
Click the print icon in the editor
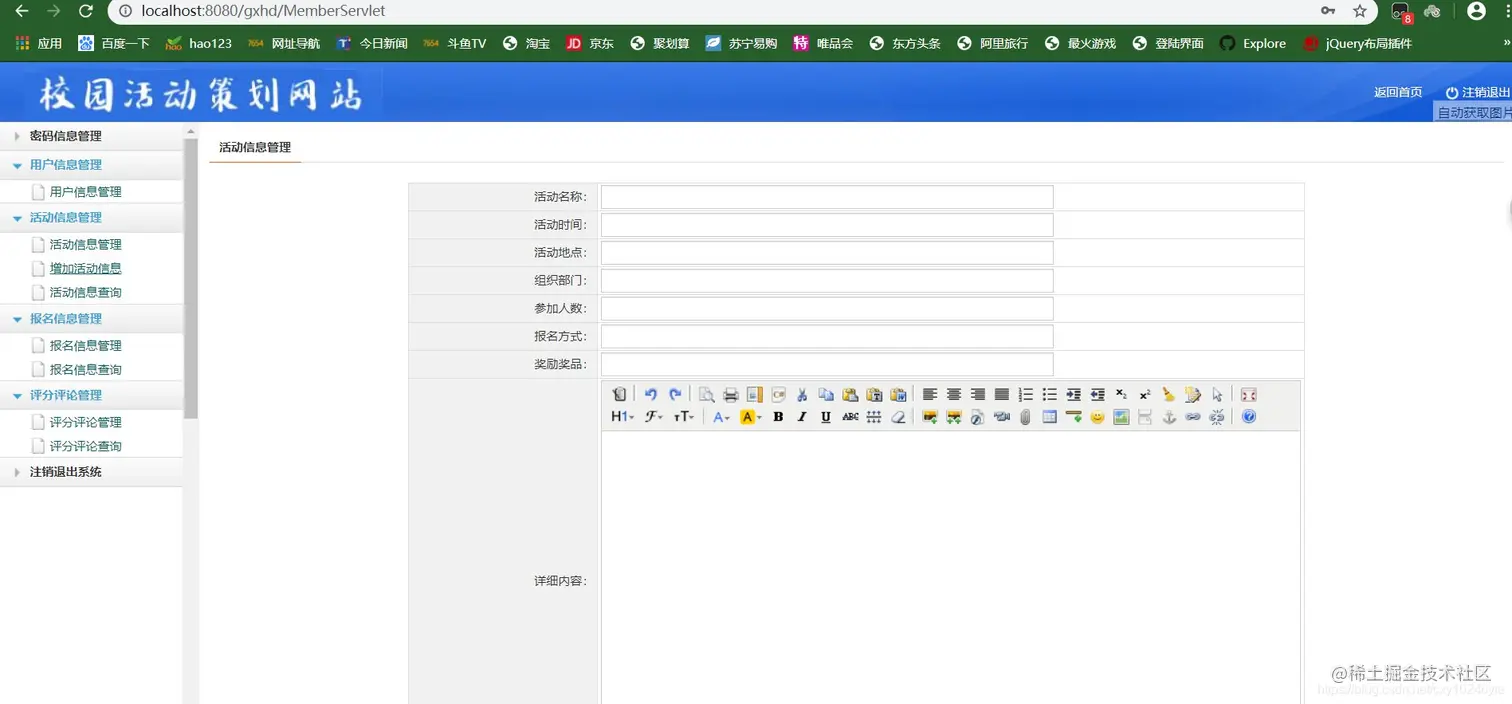click(731, 394)
